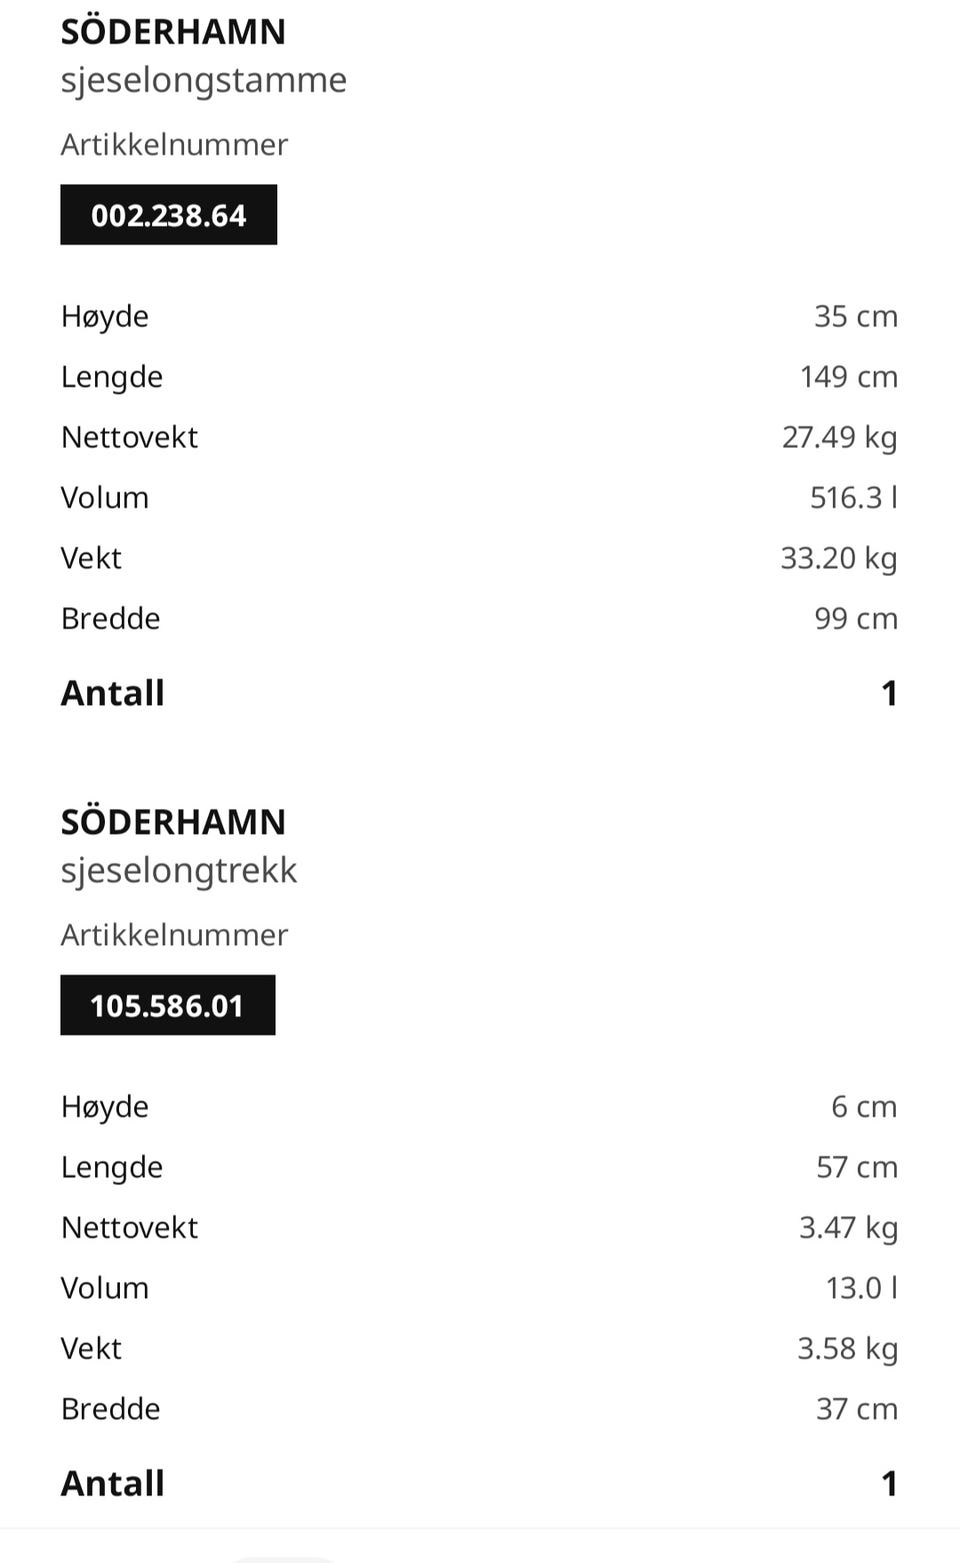Click the 35 cm Høyde value
Image resolution: width=960 pixels, height=1563 pixels.
point(856,316)
